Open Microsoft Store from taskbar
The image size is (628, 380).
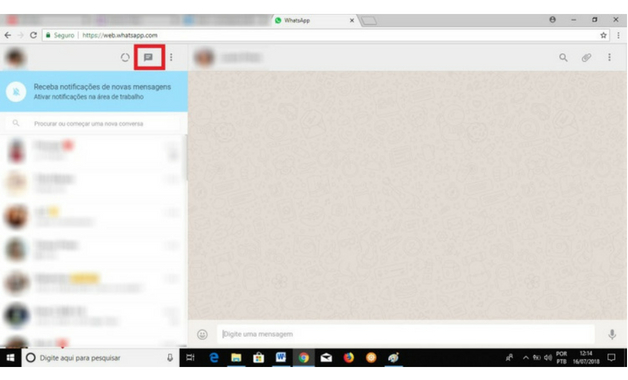pos(258,358)
